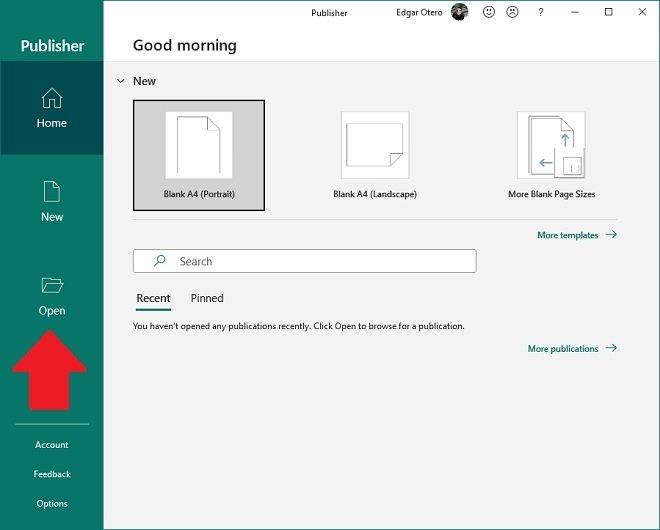
Task: Click the Open folder icon in sidebar
Action: click(52, 285)
